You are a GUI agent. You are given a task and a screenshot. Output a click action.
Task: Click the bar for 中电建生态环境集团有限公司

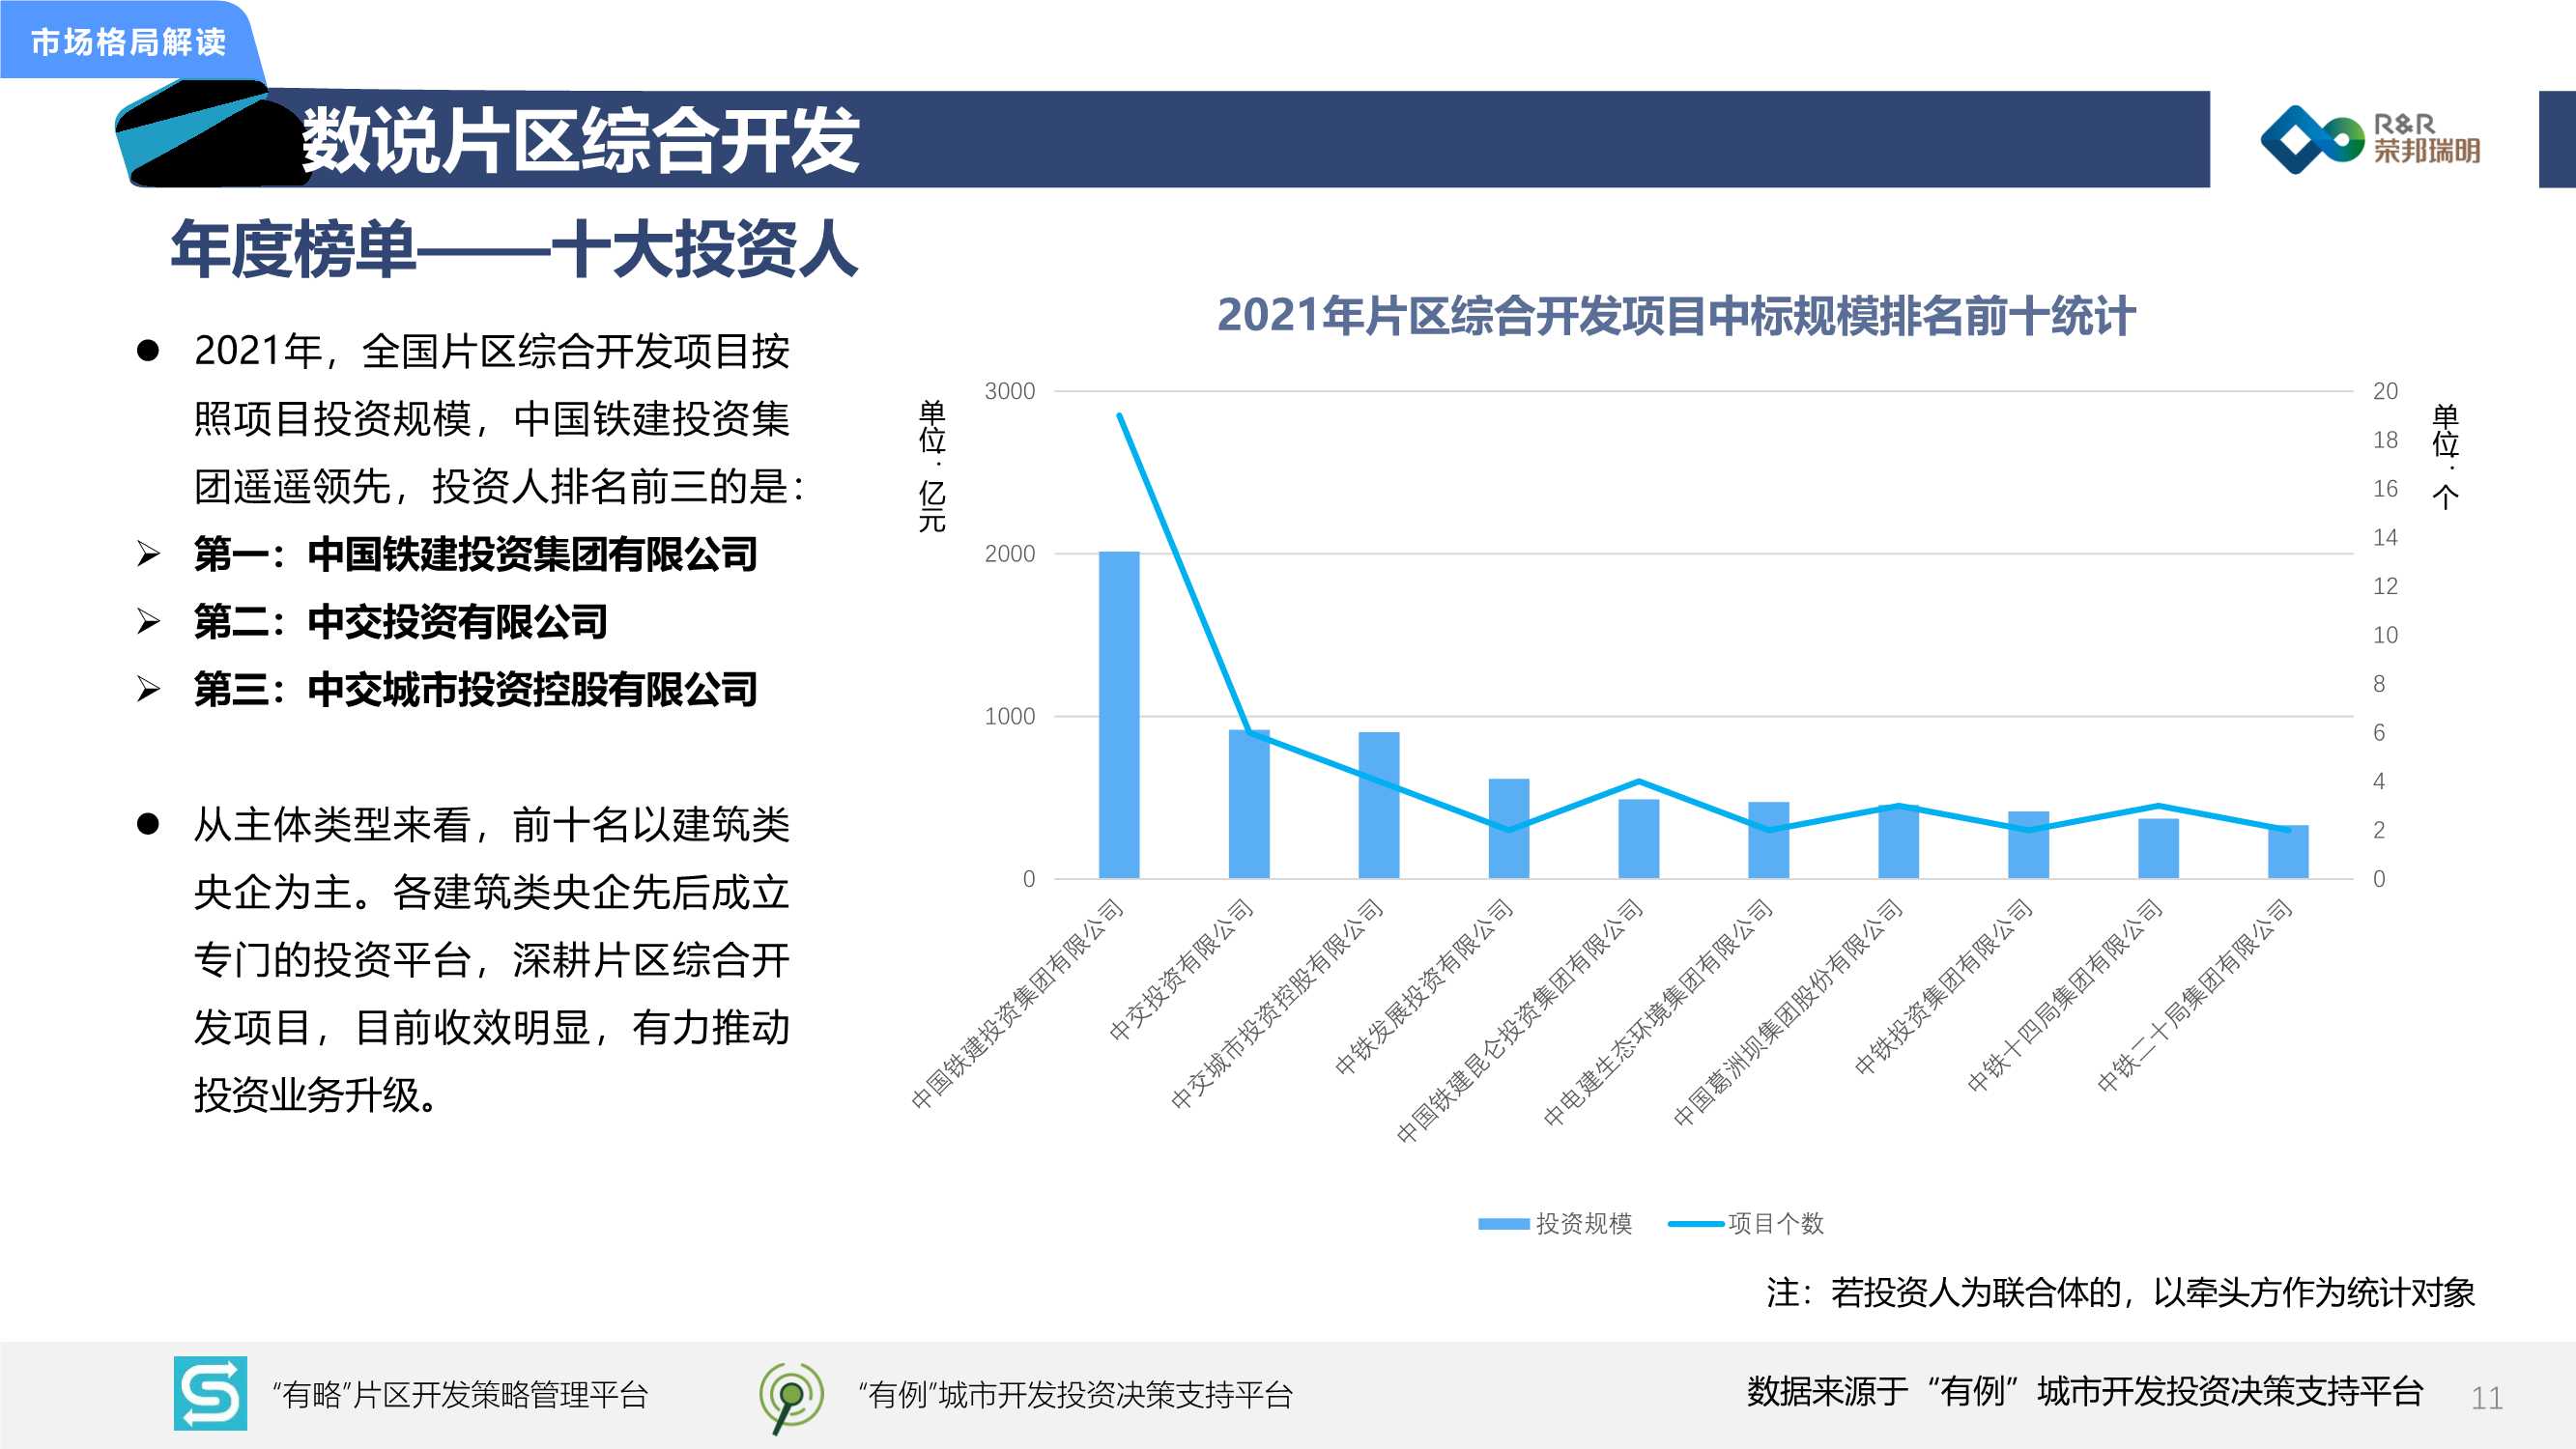coord(1769,840)
